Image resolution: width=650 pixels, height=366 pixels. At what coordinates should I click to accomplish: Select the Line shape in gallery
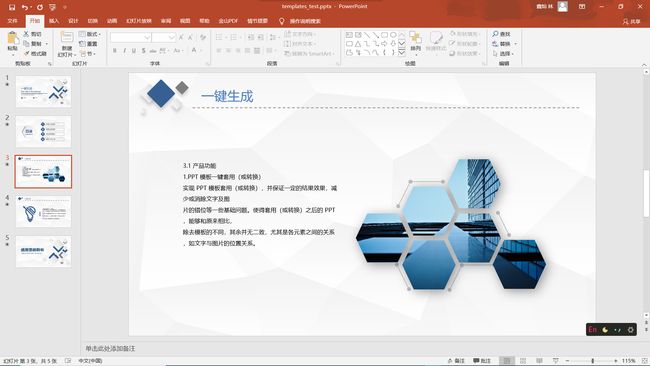point(367,35)
